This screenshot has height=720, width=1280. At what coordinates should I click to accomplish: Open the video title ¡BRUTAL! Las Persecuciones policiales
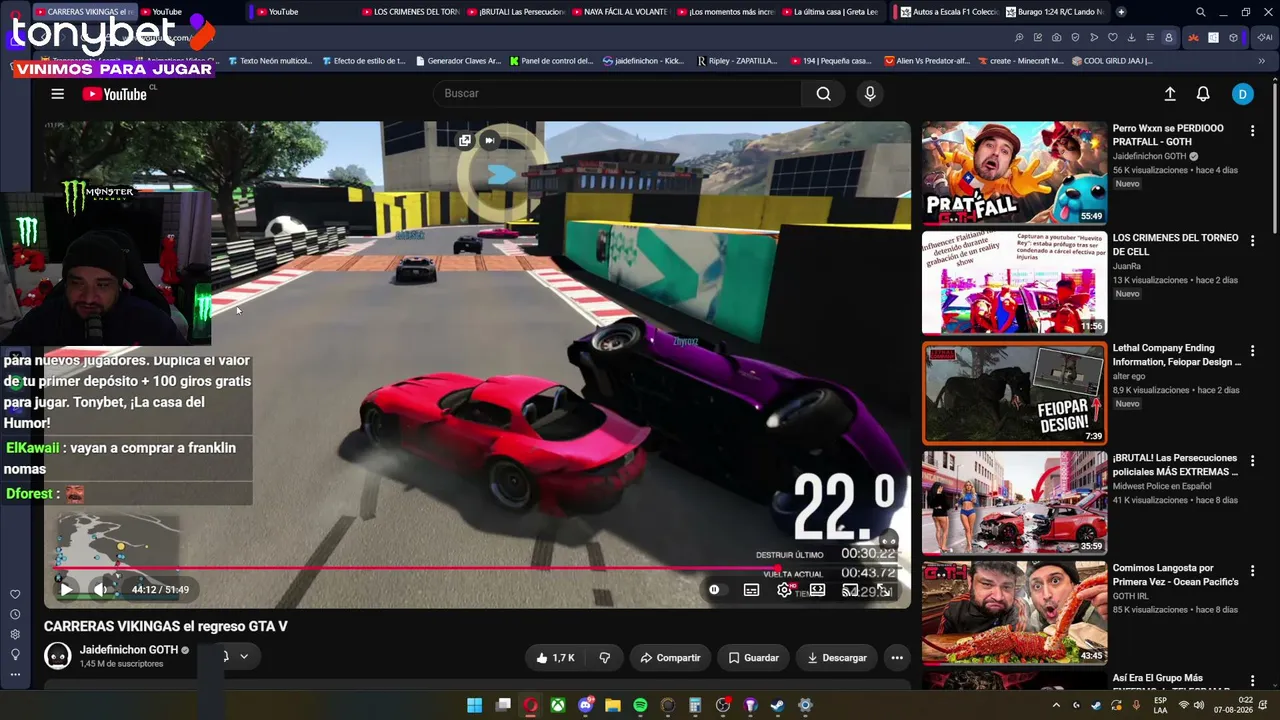pyautogui.click(x=1175, y=465)
